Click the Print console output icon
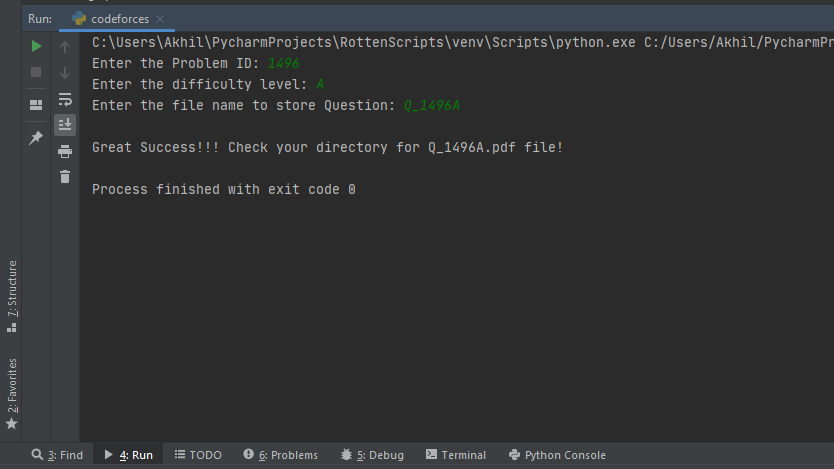Viewport: 834px width, 469px height. click(x=65, y=152)
